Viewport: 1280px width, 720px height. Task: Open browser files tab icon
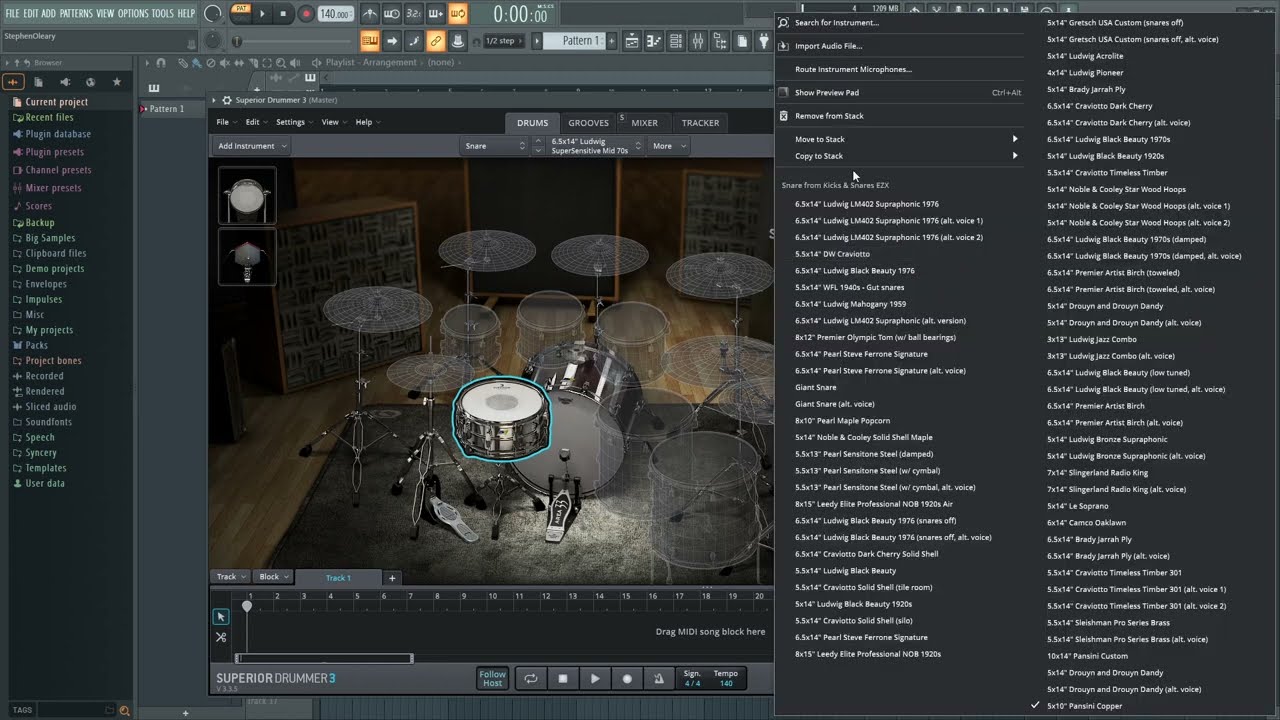tap(39, 82)
